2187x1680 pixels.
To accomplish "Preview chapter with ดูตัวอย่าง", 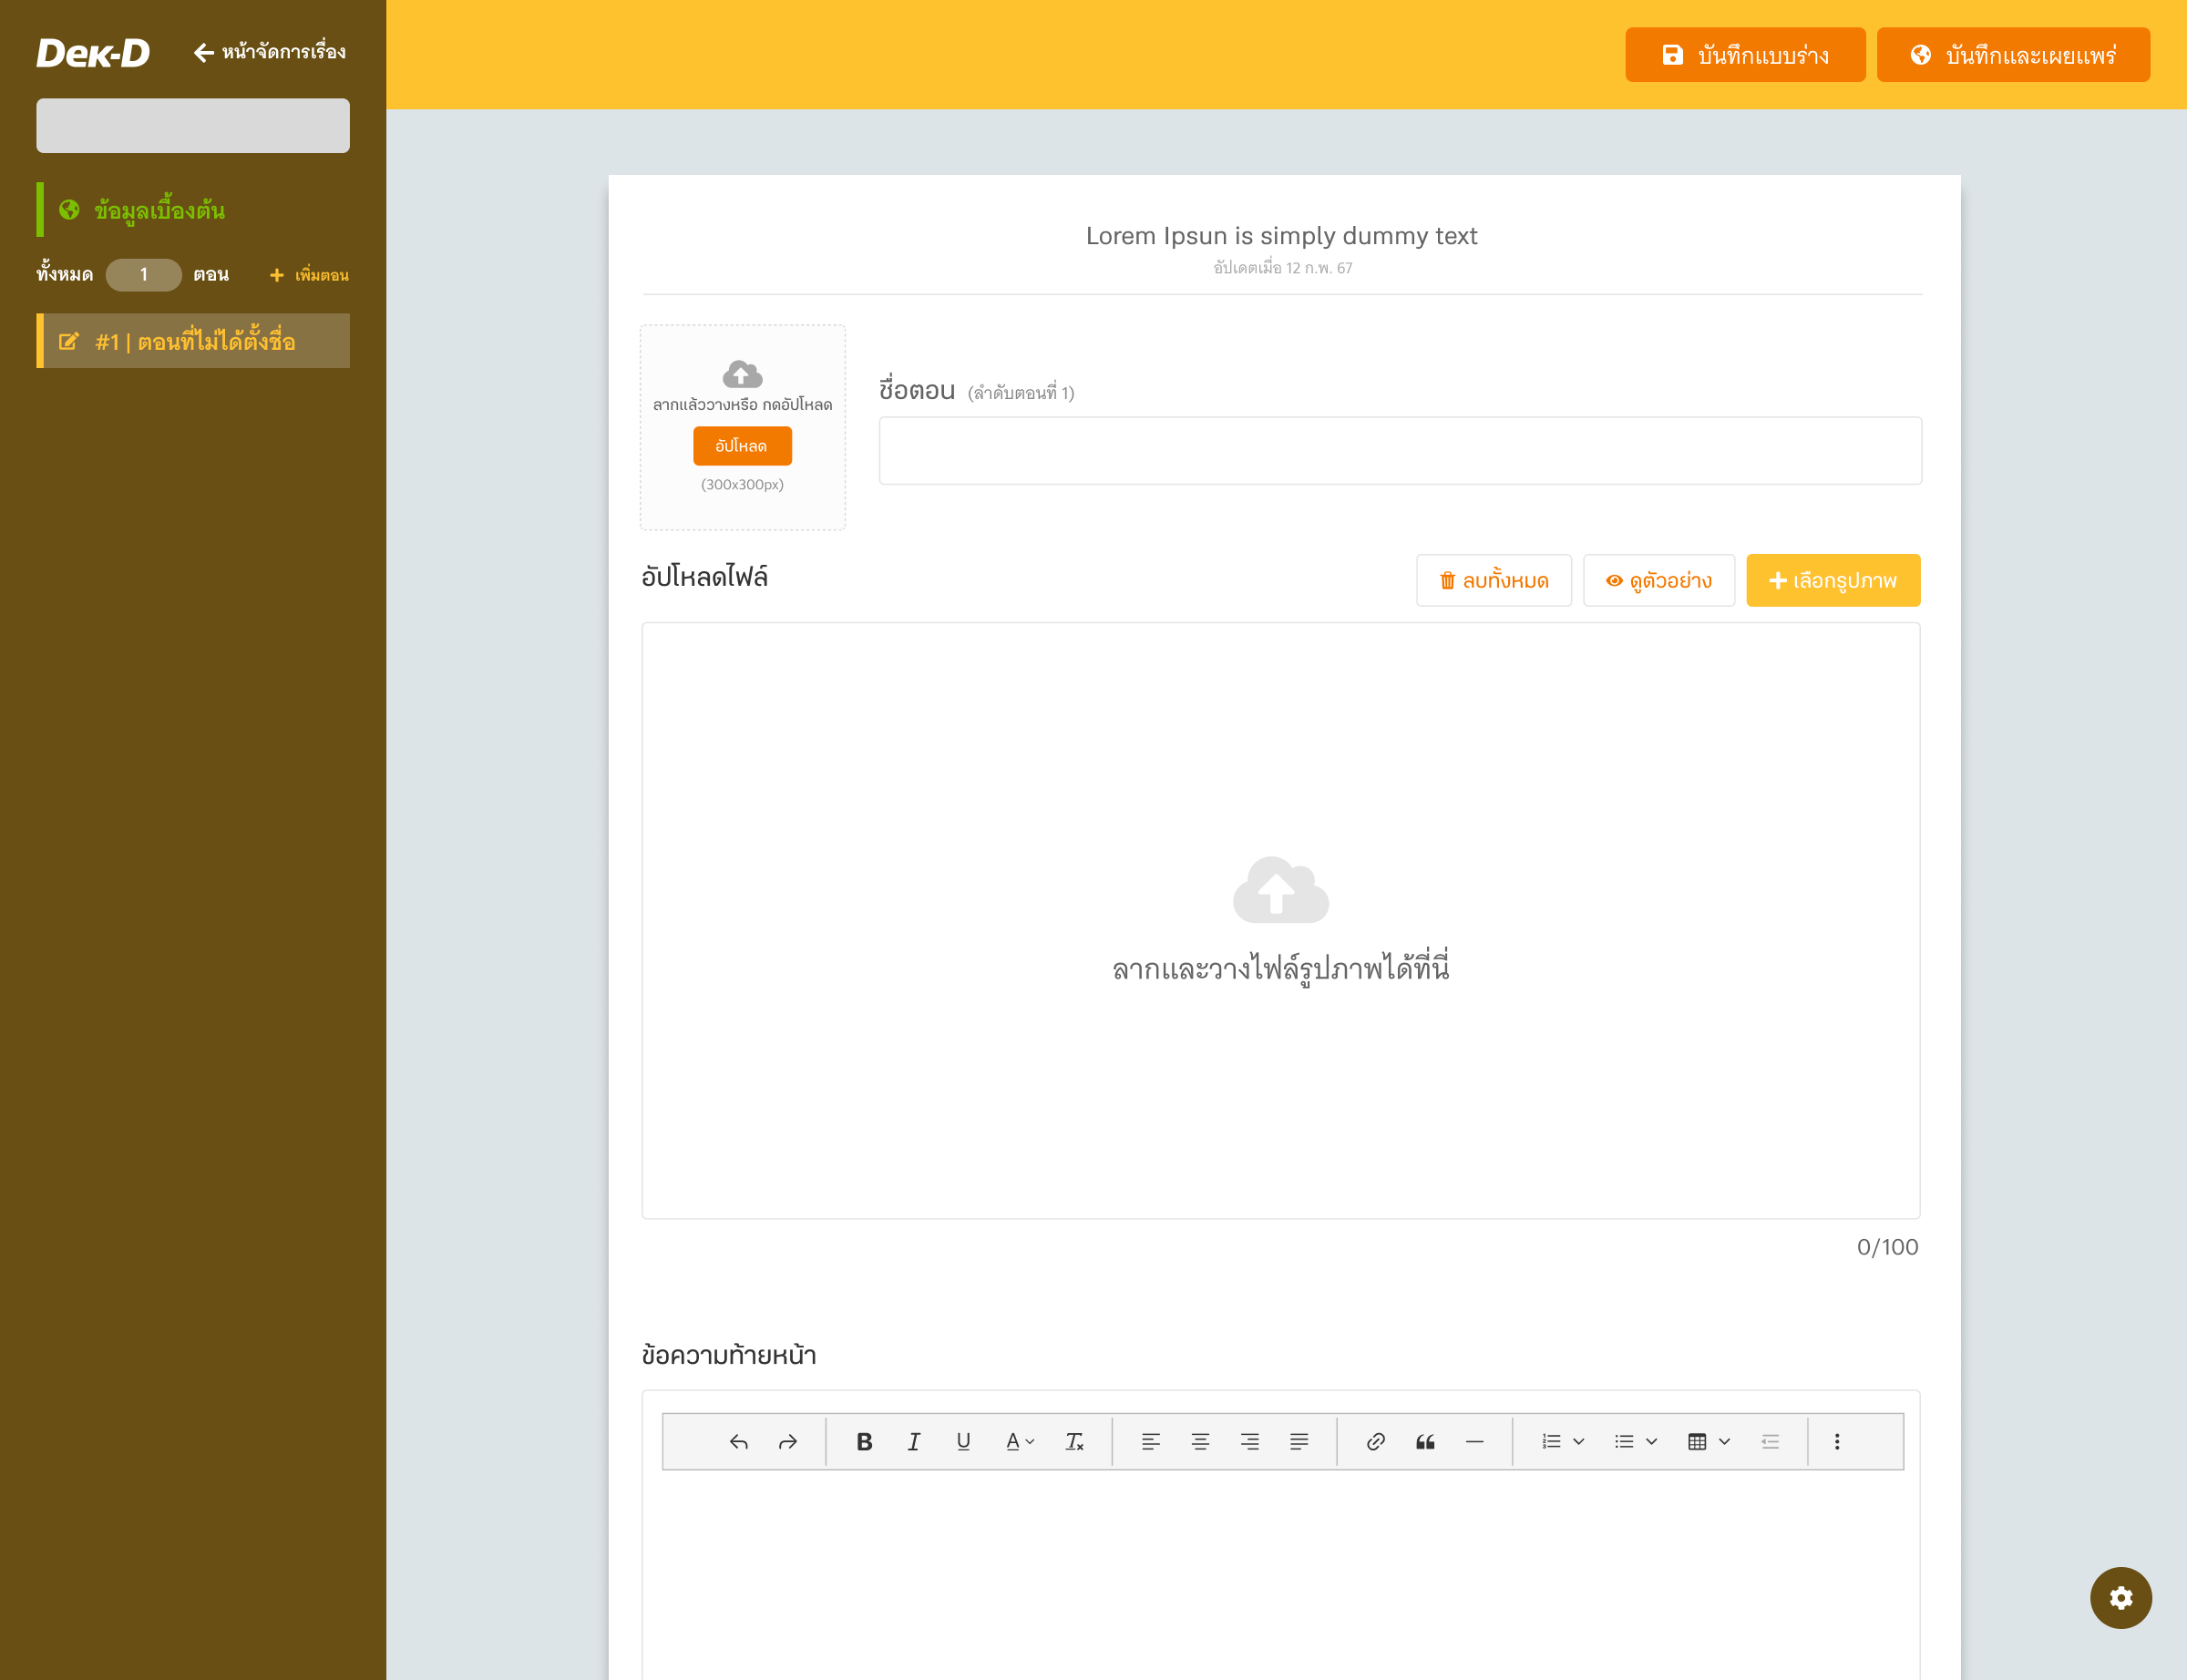I will pyautogui.click(x=1659, y=580).
